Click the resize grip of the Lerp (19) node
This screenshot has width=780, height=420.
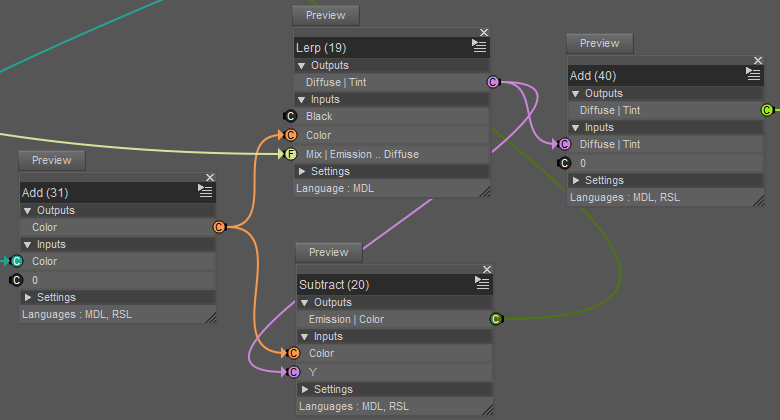[x=485, y=192]
